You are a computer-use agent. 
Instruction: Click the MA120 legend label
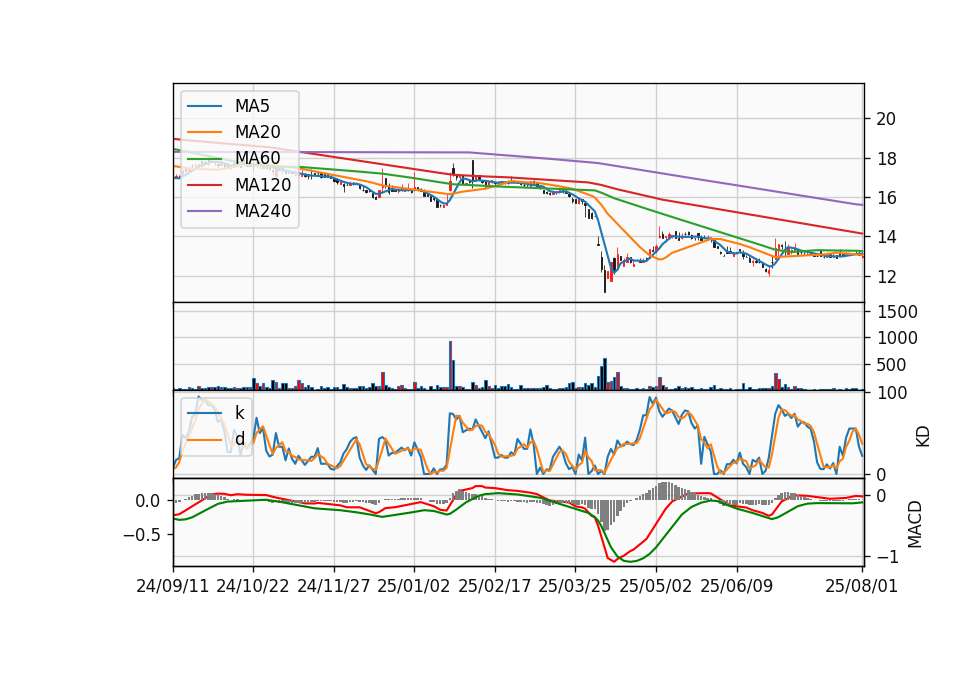tap(263, 184)
